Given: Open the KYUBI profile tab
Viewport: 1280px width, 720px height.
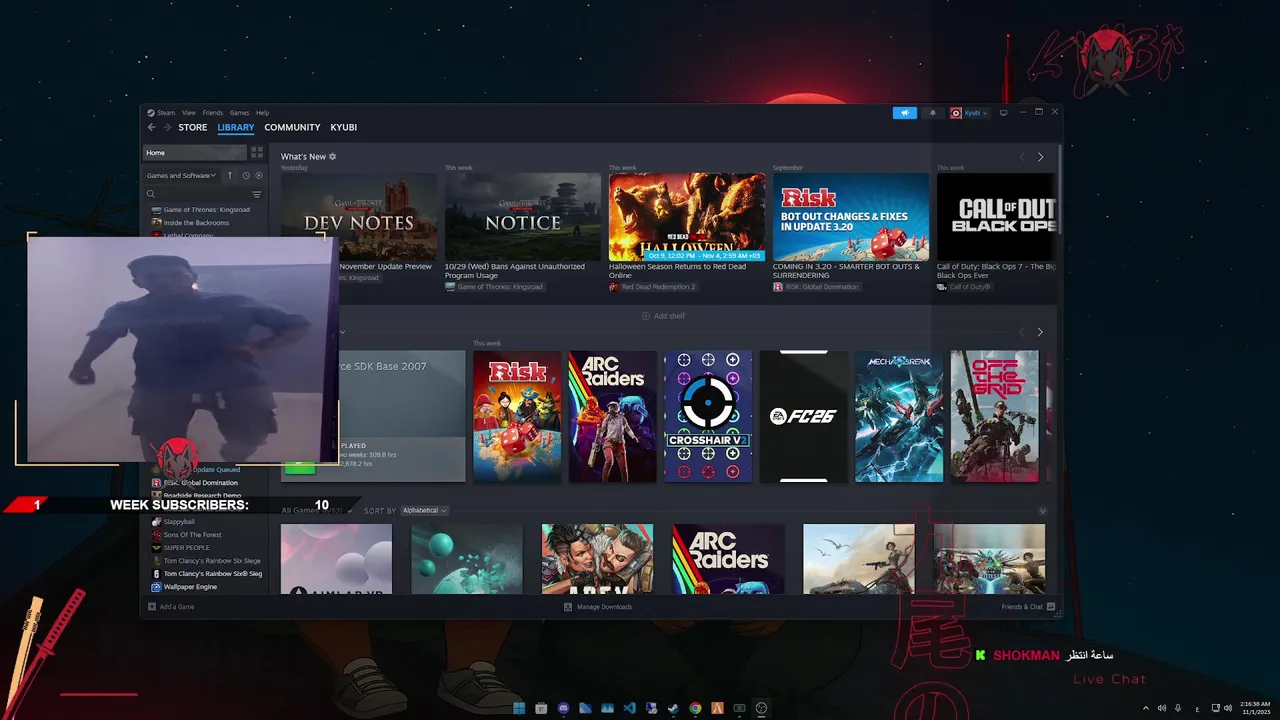Looking at the screenshot, I should (x=344, y=127).
